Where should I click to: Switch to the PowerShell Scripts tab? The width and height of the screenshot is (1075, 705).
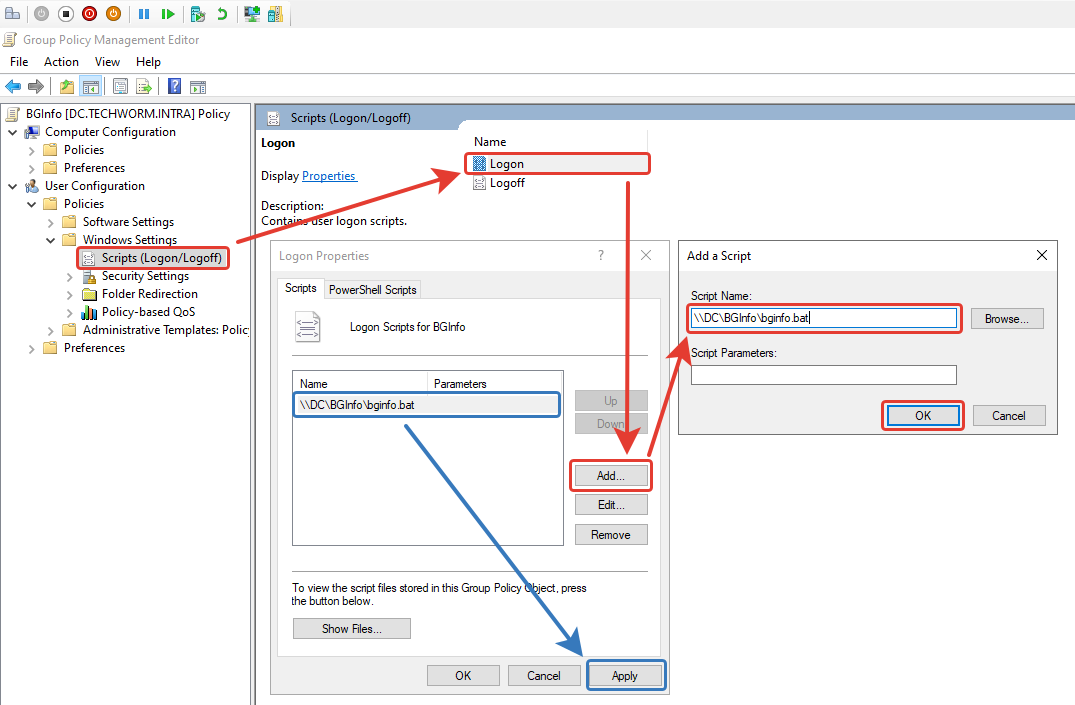point(372,289)
